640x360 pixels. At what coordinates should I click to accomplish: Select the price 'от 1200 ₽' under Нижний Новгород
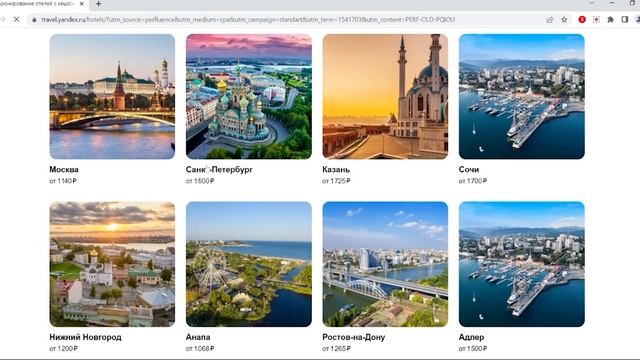tap(63, 349)
